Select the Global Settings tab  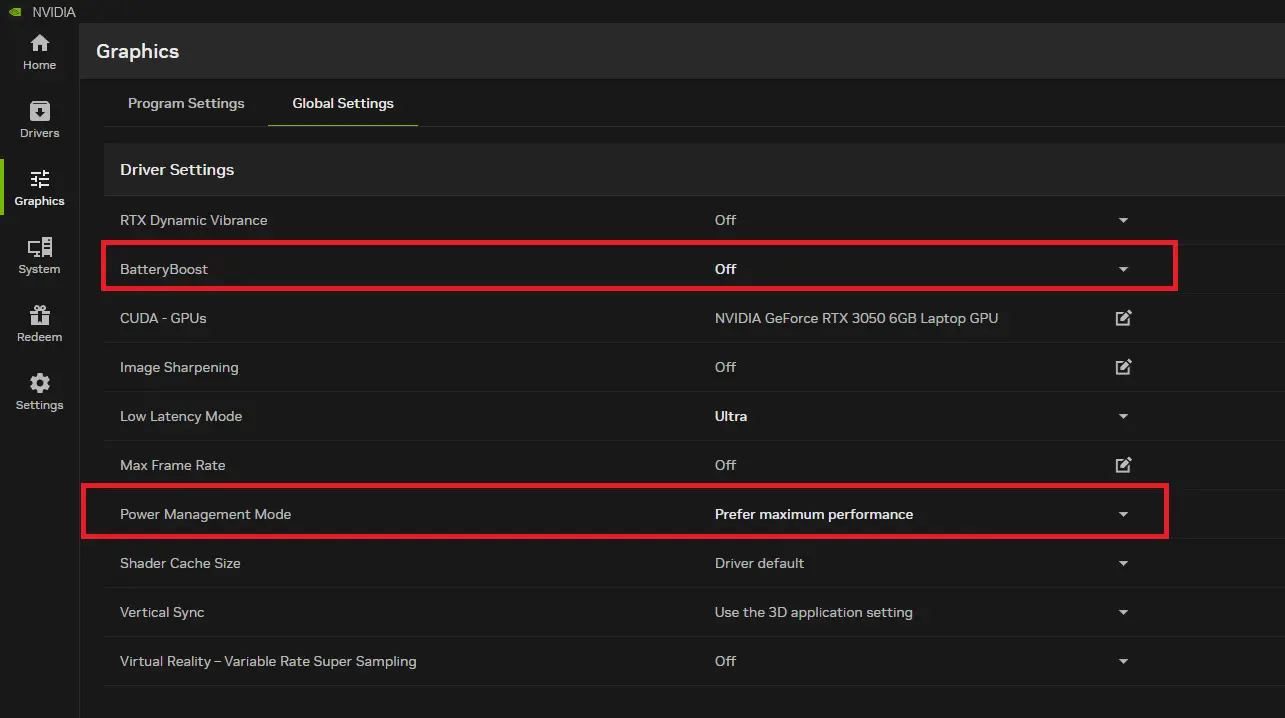[x=343, y=103]
